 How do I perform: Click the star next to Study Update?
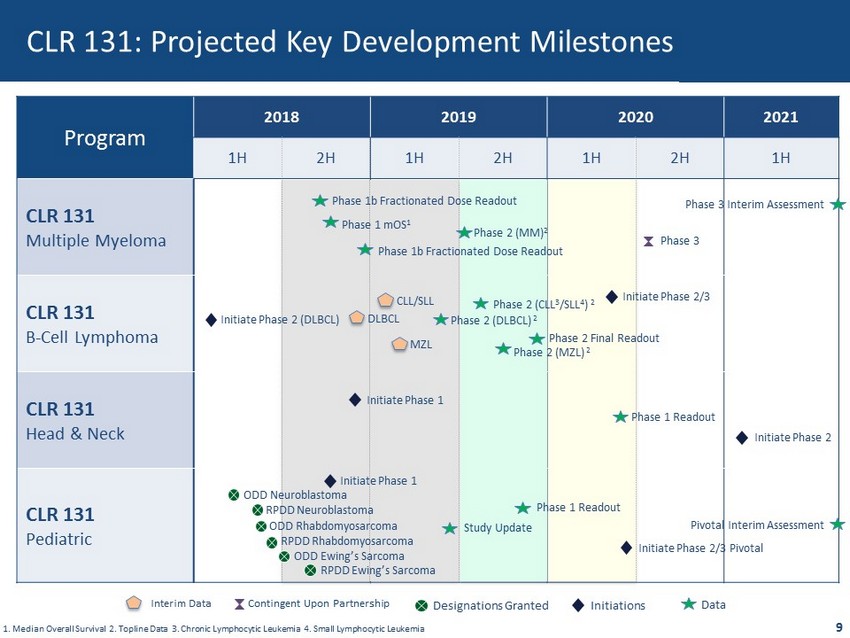pyautogui.click(x=450, y=528)
